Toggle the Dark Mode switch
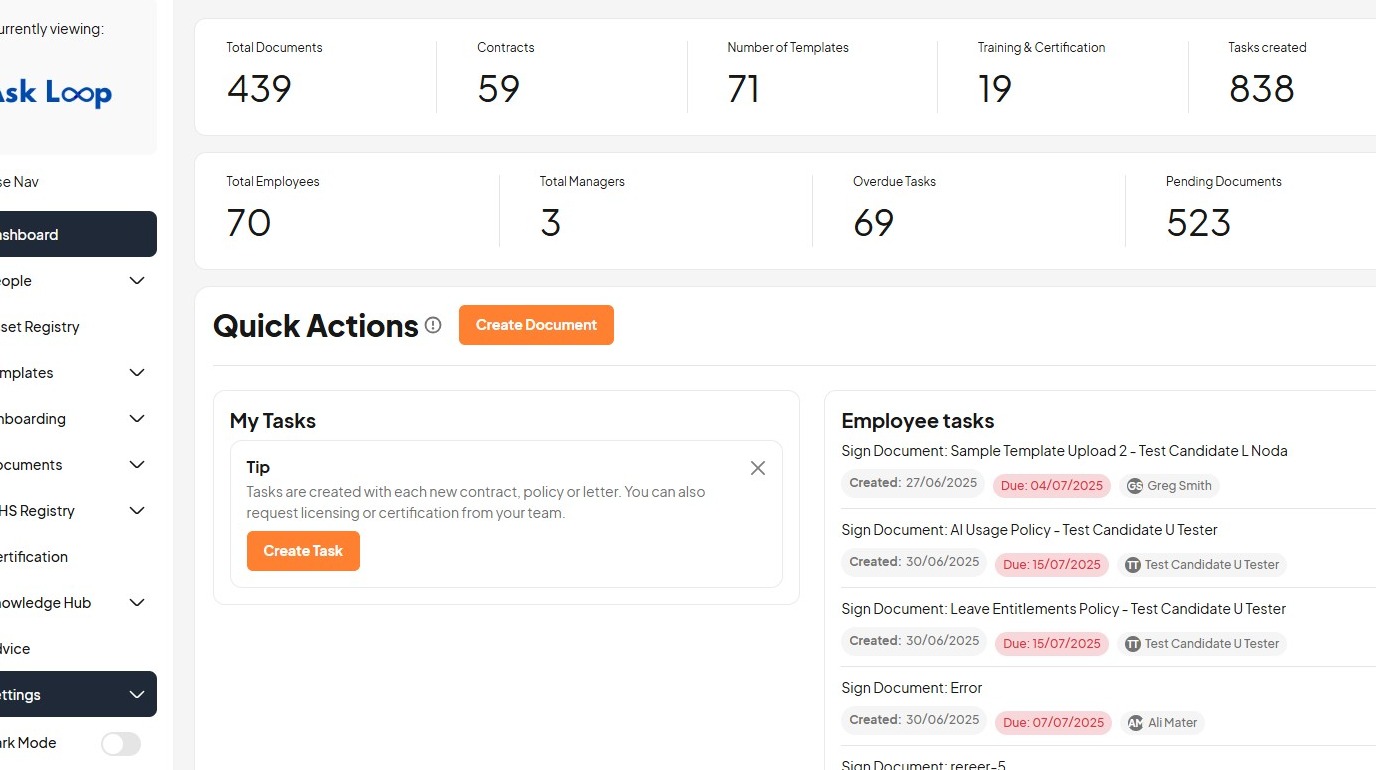Screen dimensions: 1376x770 121,743
